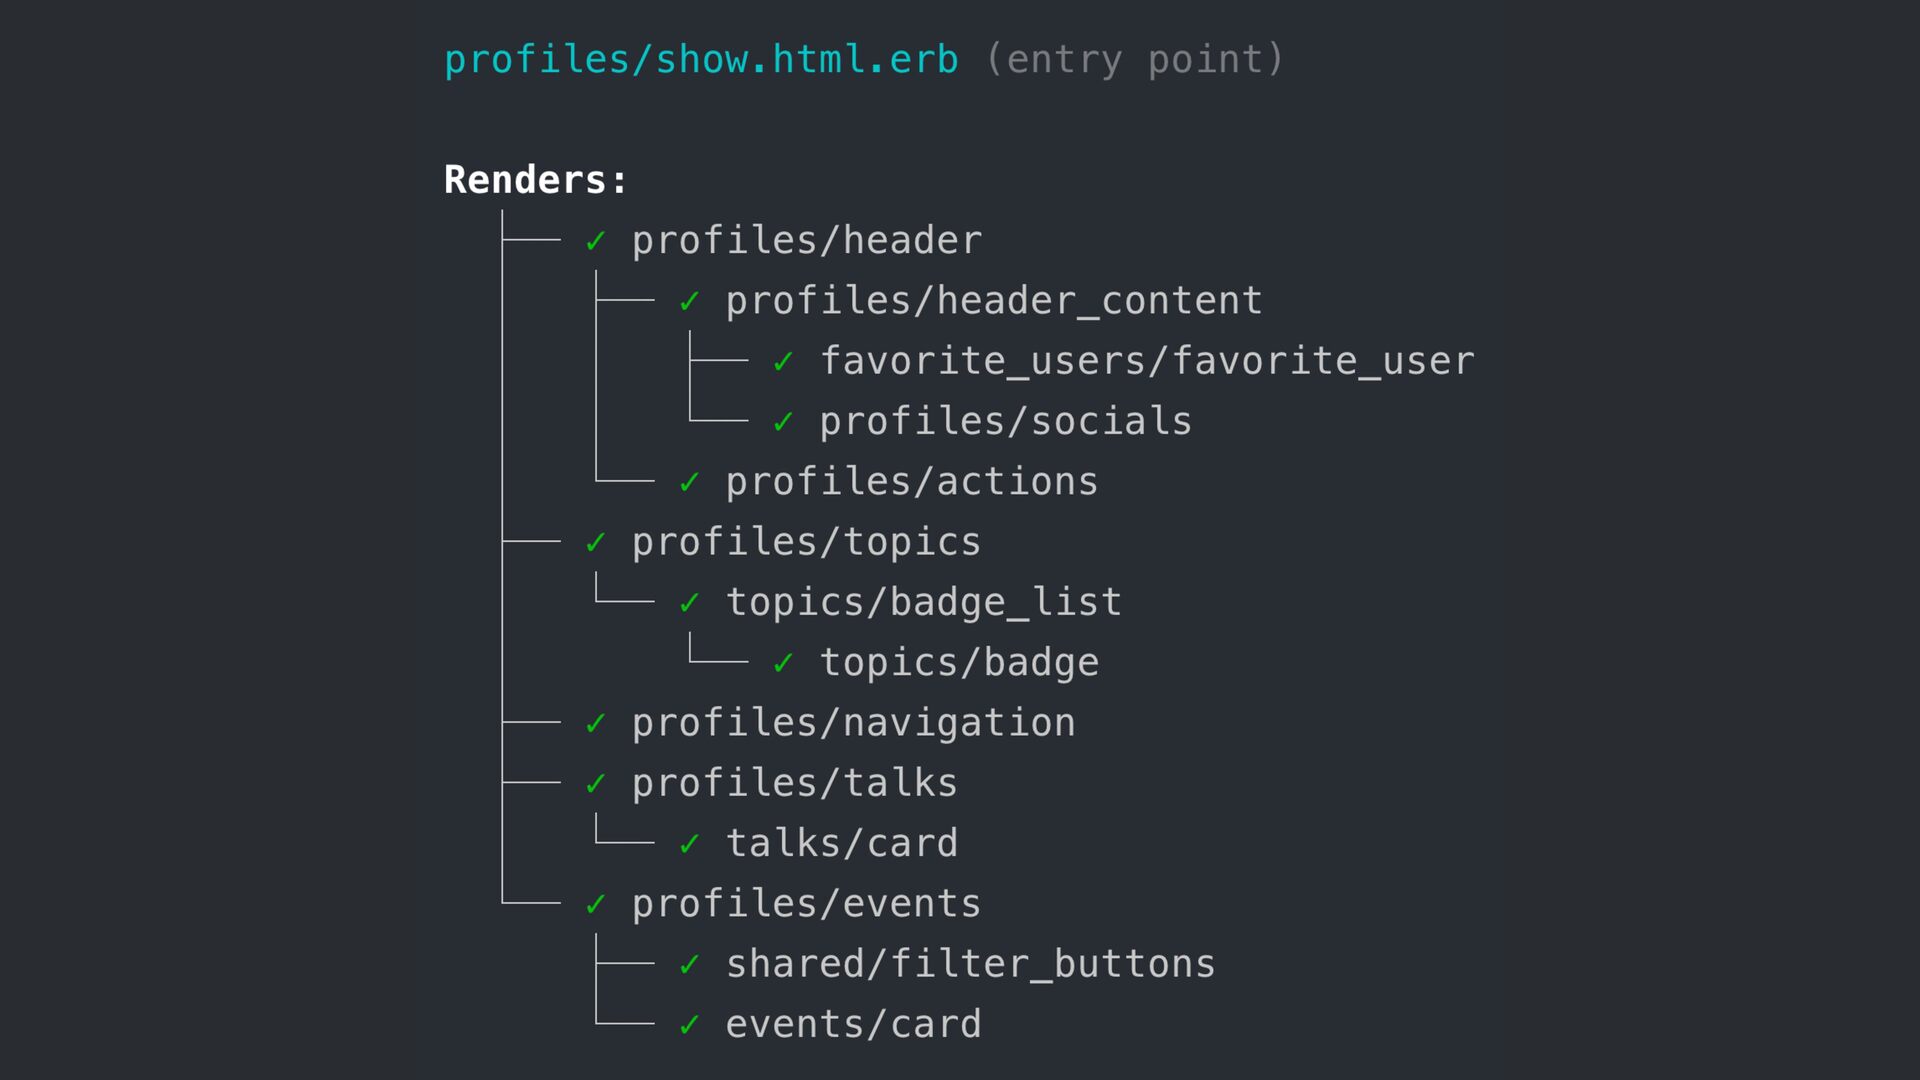This screenshot has height=1080, width=1920.
Task: Click the checkmark beside shared/filter_buttons
Action: click(x=690, y=964)
